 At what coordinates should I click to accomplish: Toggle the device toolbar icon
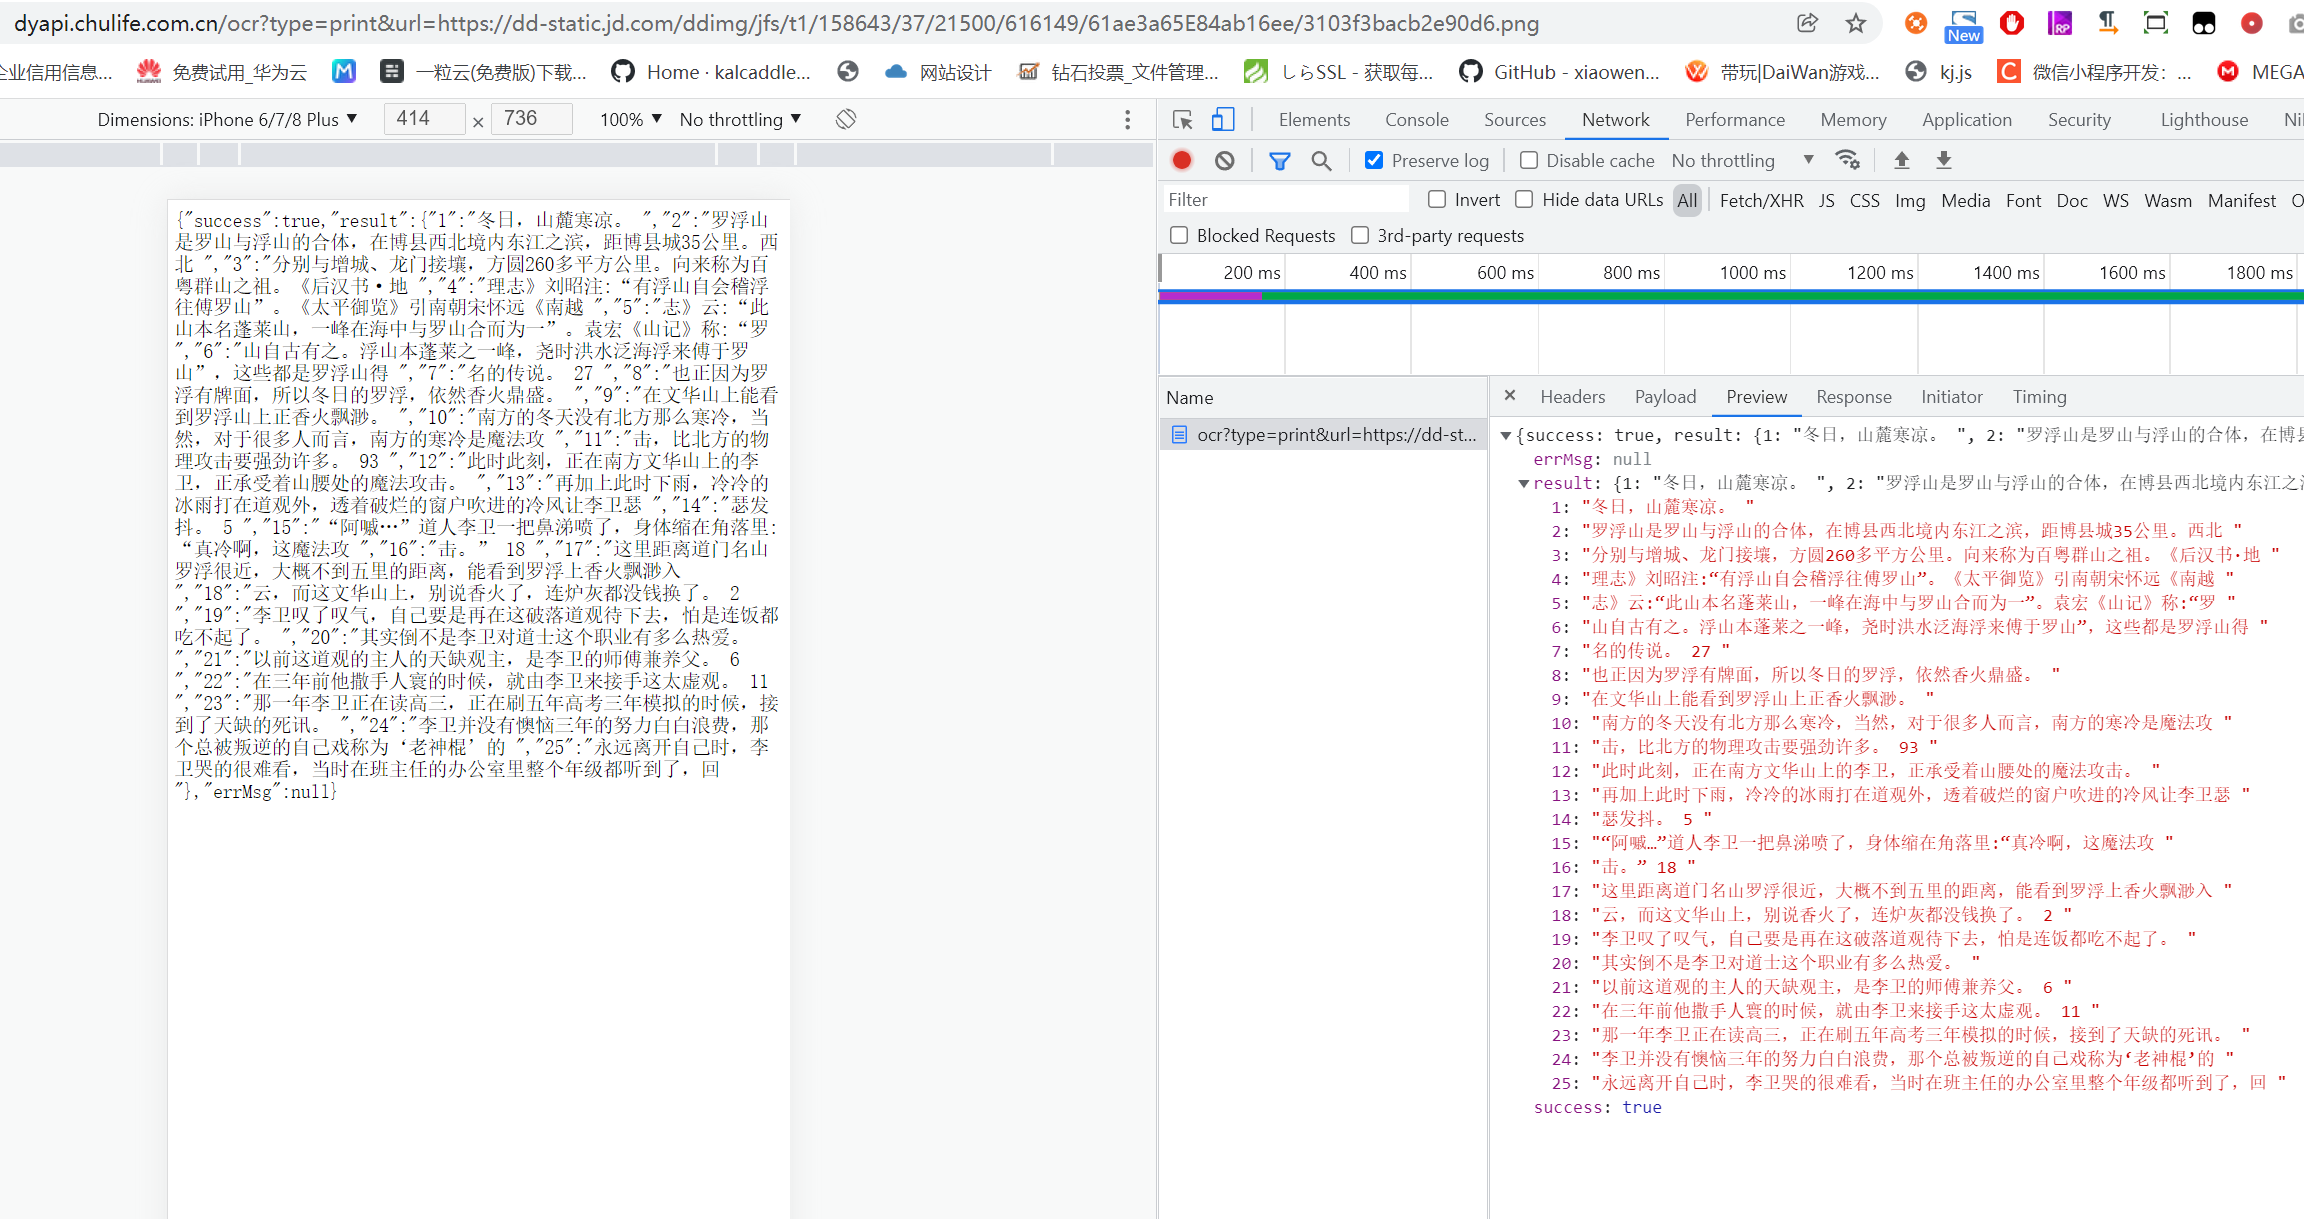[1223, 120]
